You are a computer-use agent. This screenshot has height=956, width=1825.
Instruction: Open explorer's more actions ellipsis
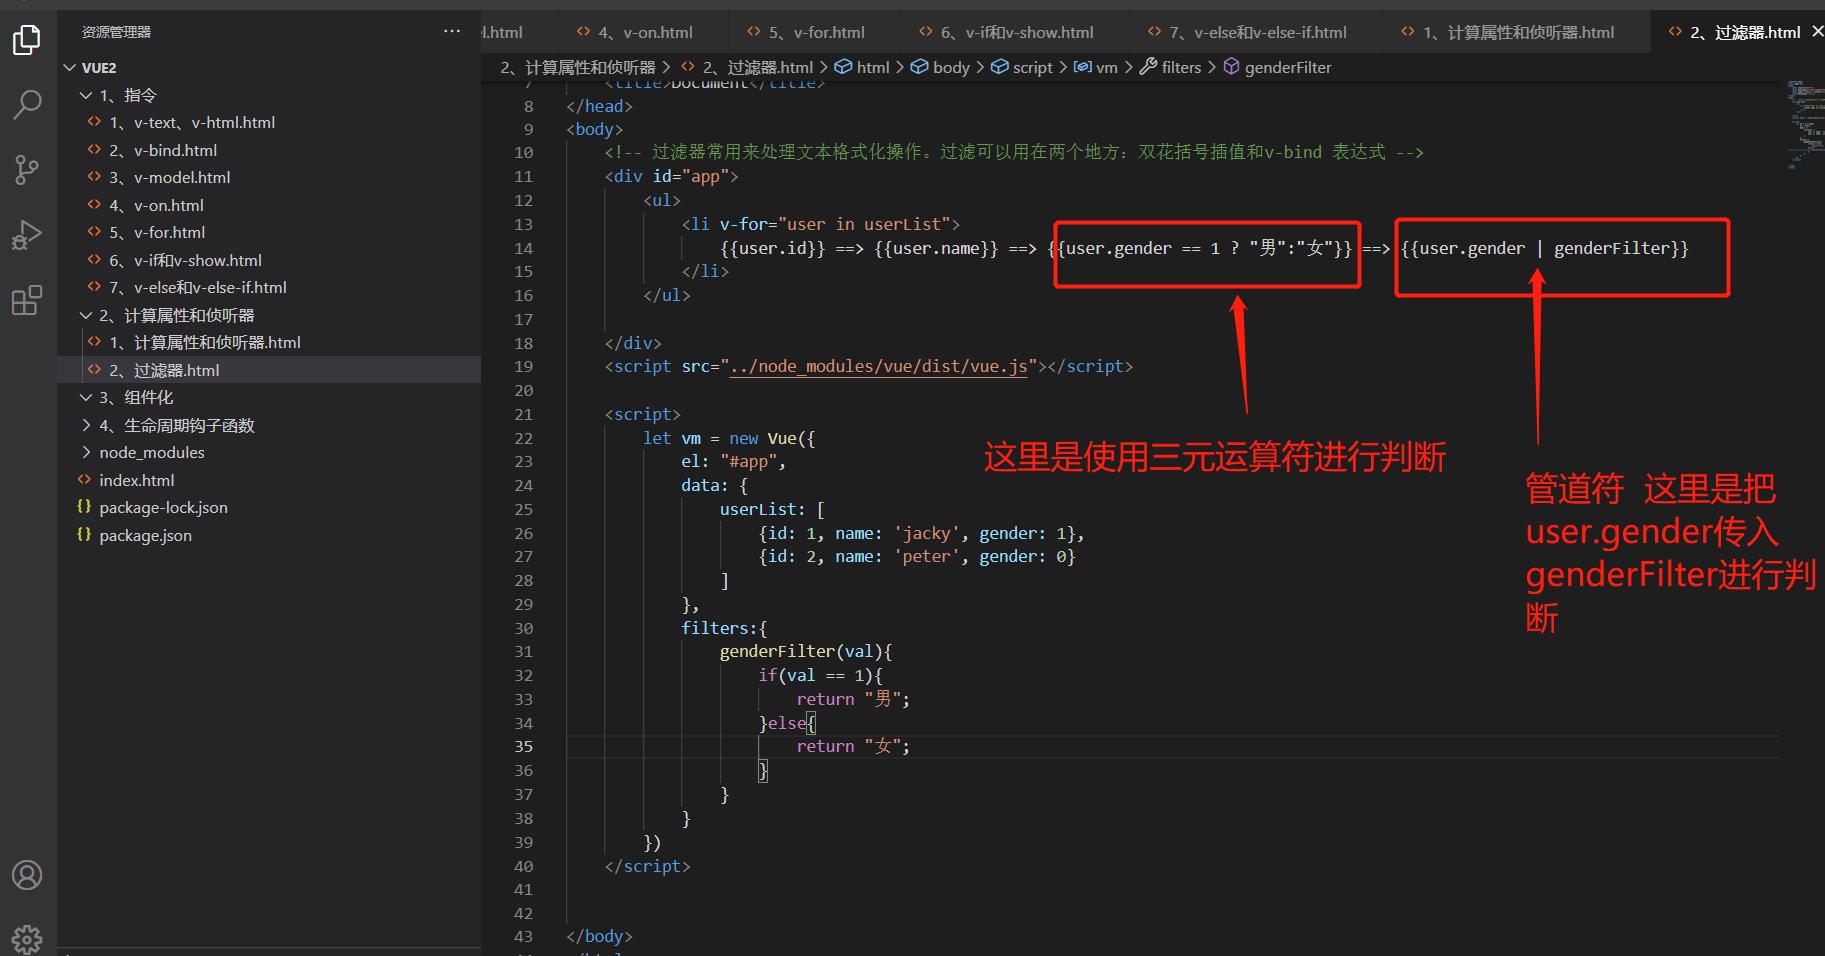pyautogui.click(x=452, y=32)
